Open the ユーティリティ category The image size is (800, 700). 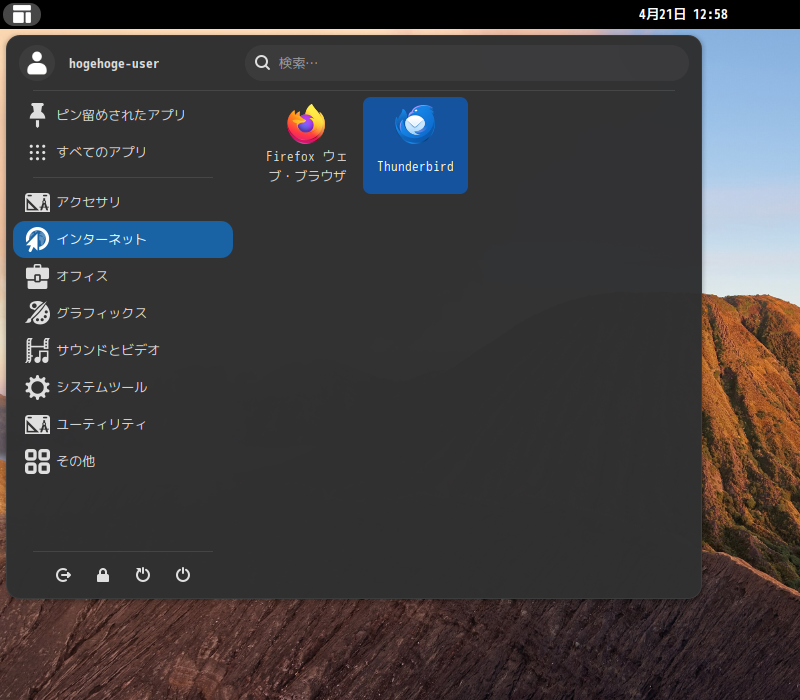point(123,424)
